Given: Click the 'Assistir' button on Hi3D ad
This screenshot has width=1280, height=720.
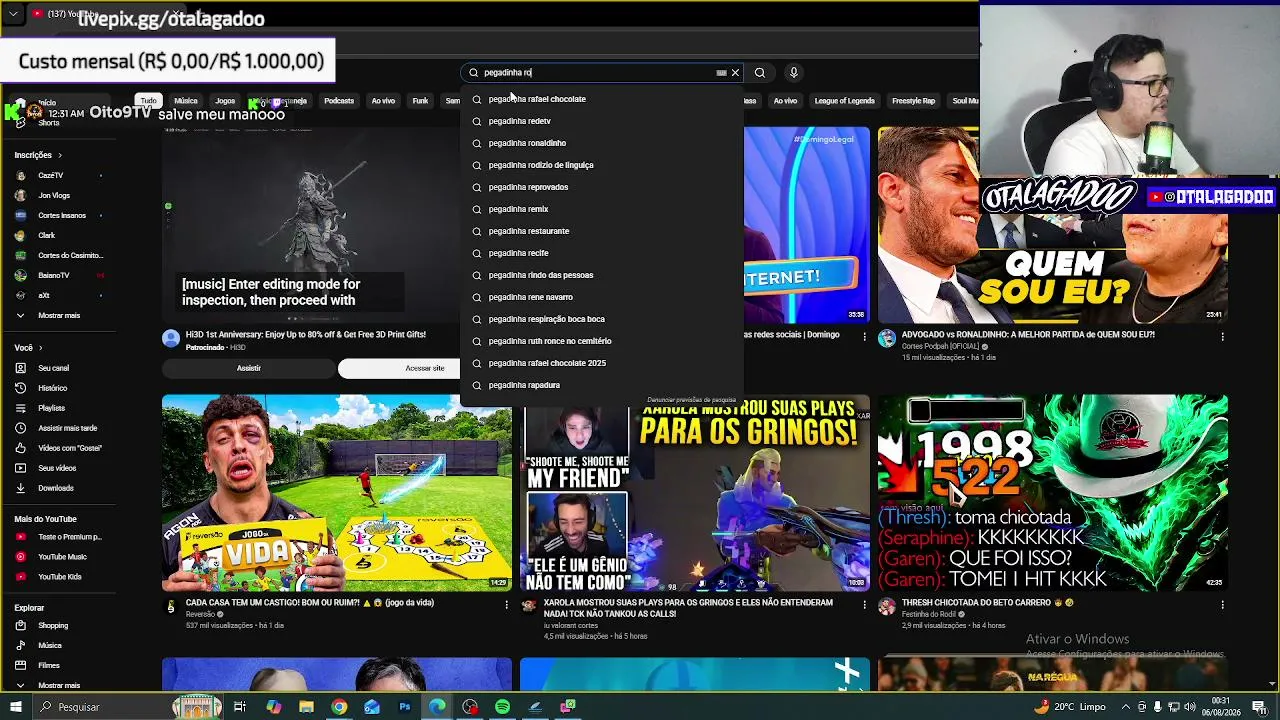Looking at the screenshot, I should coord(249,368).
